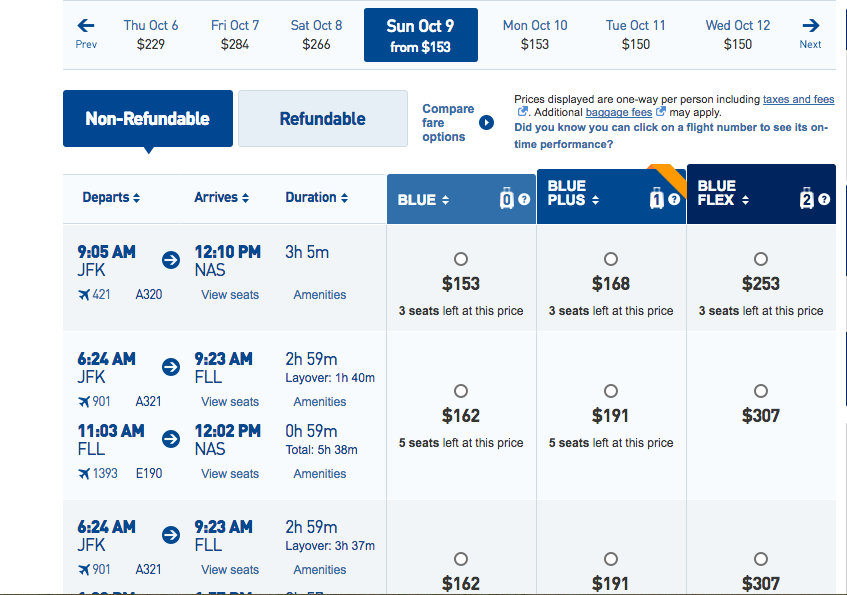Click arrow icon between JFK and NAS
The image size is (847, 595).
171,260
